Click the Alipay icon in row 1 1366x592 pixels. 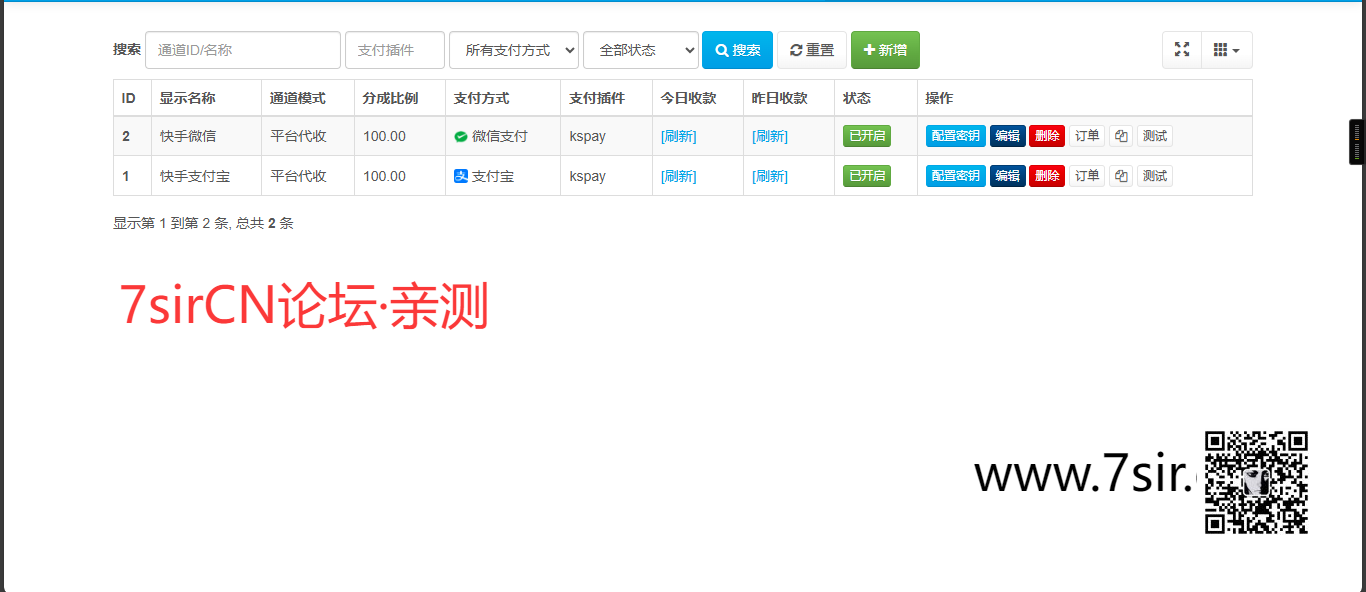[461, 176]
